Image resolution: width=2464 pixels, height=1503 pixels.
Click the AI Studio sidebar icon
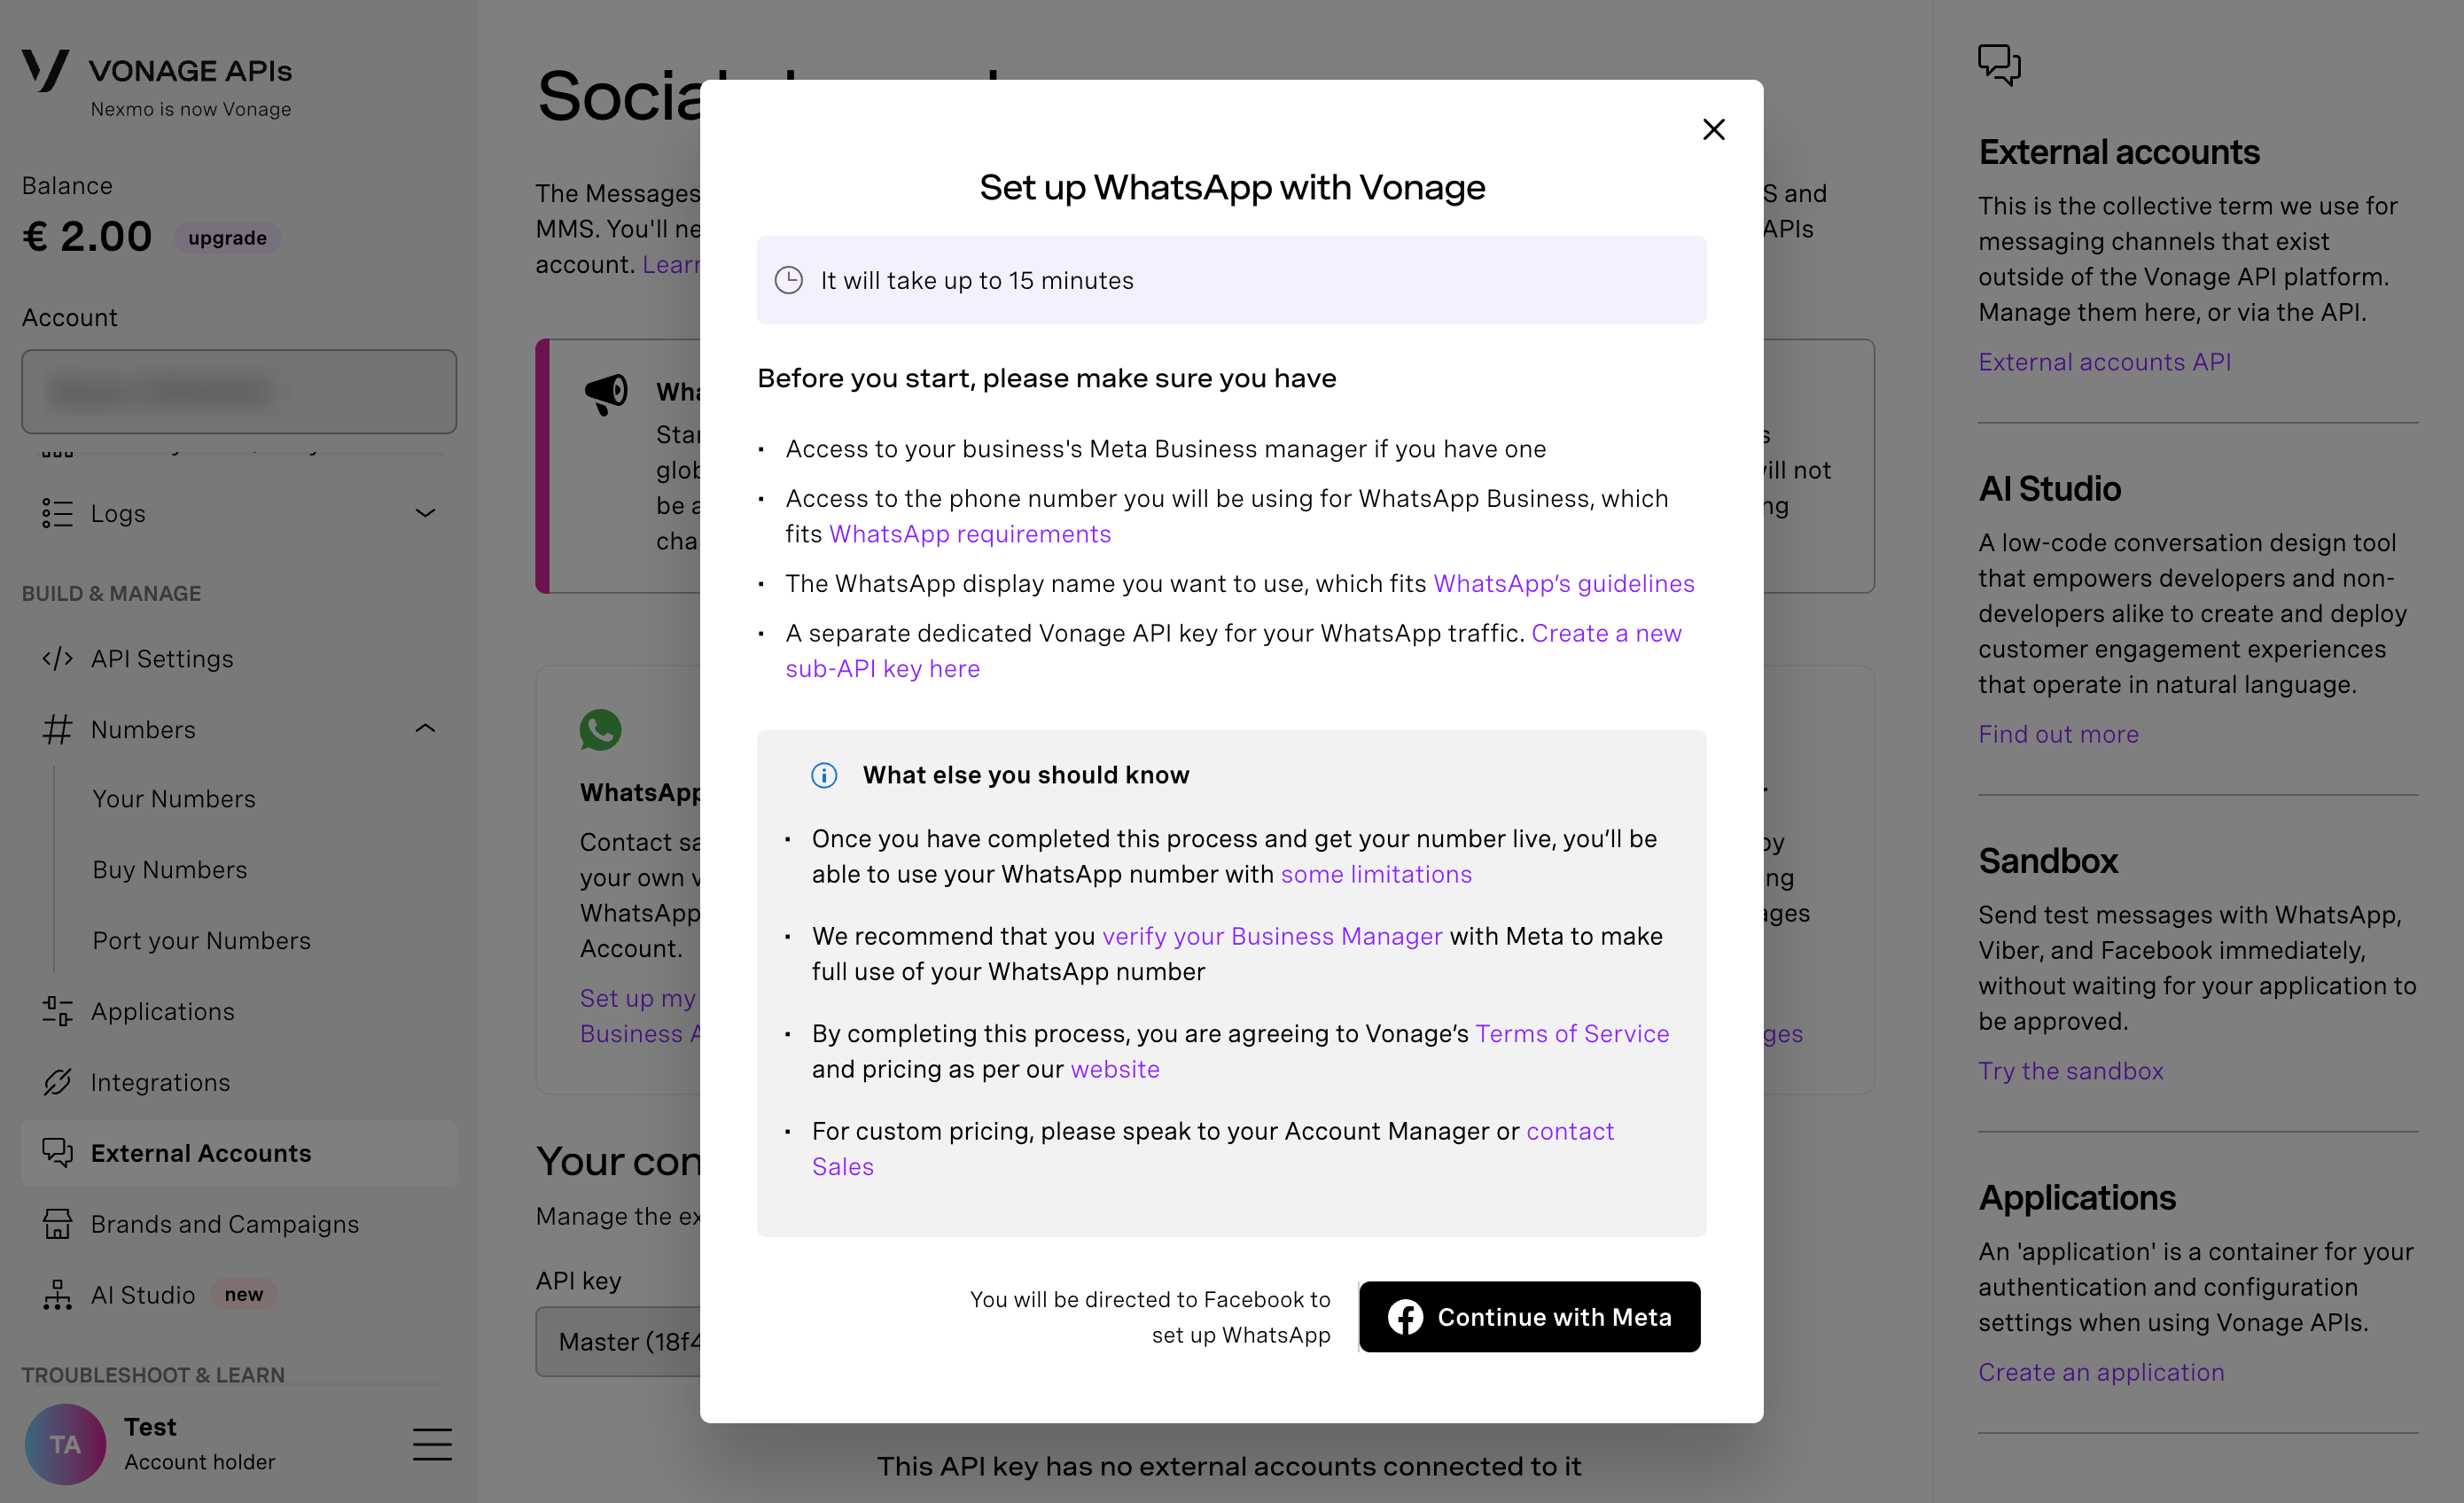pyautogui.click(x=57, y=1294)
